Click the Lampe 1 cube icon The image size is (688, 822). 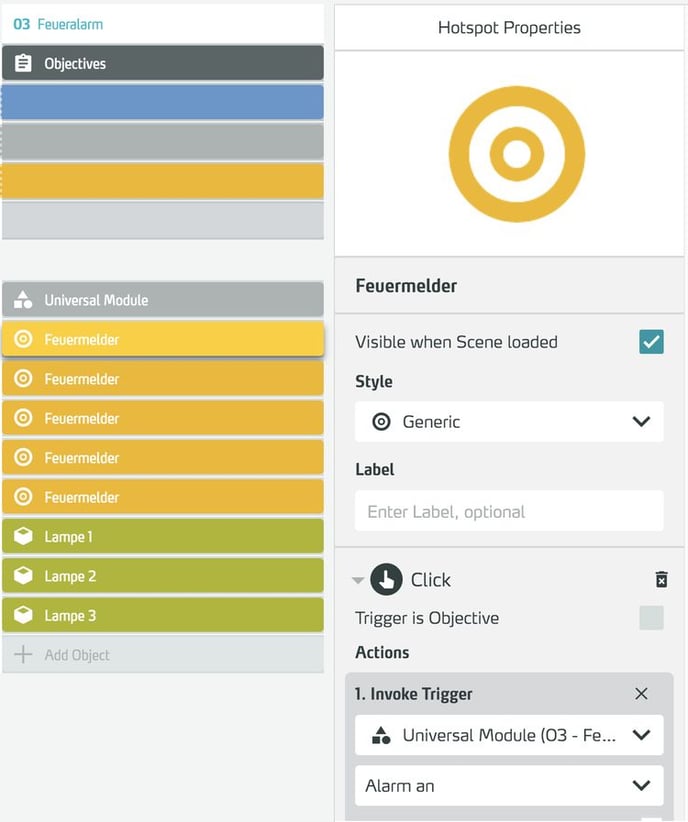tap(23, 537)
